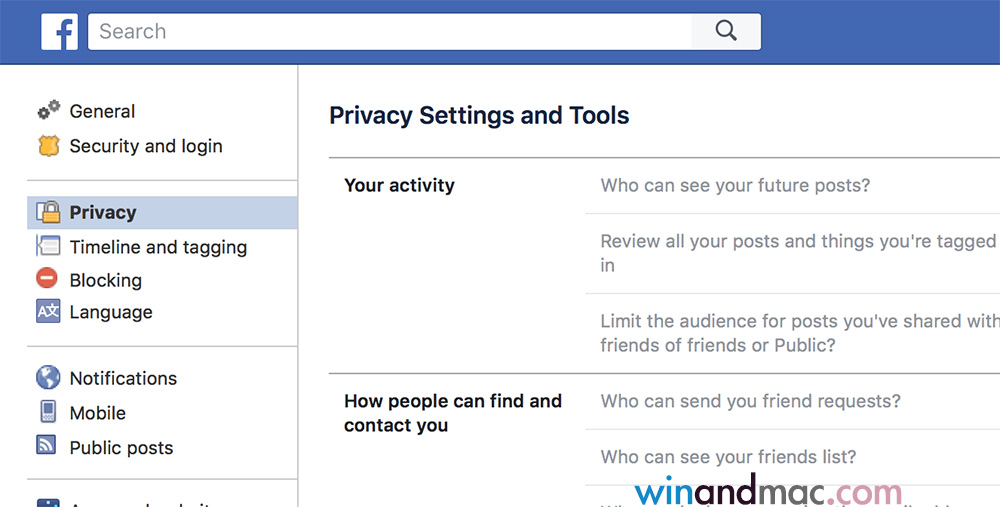Click the Notifications globe icon
This screenshot has width=1000, height=507.
coord(48,378)
